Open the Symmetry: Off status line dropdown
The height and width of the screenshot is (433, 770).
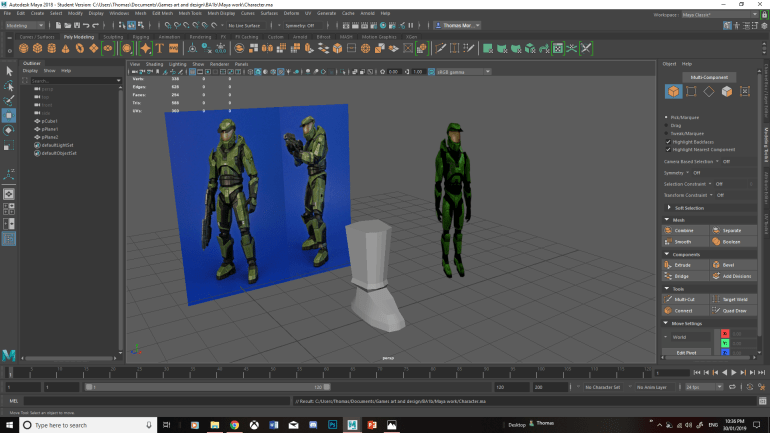[x=302, y=25]
